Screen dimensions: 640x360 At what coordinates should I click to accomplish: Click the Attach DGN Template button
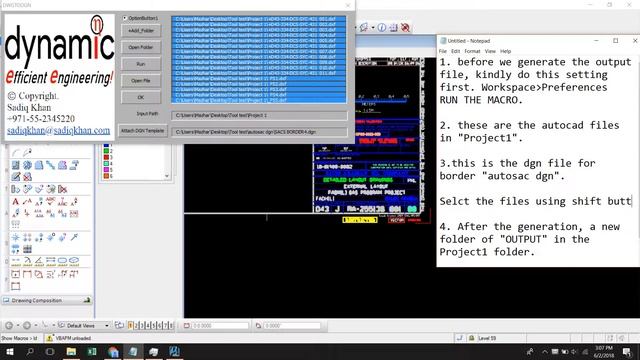(142, 131)
